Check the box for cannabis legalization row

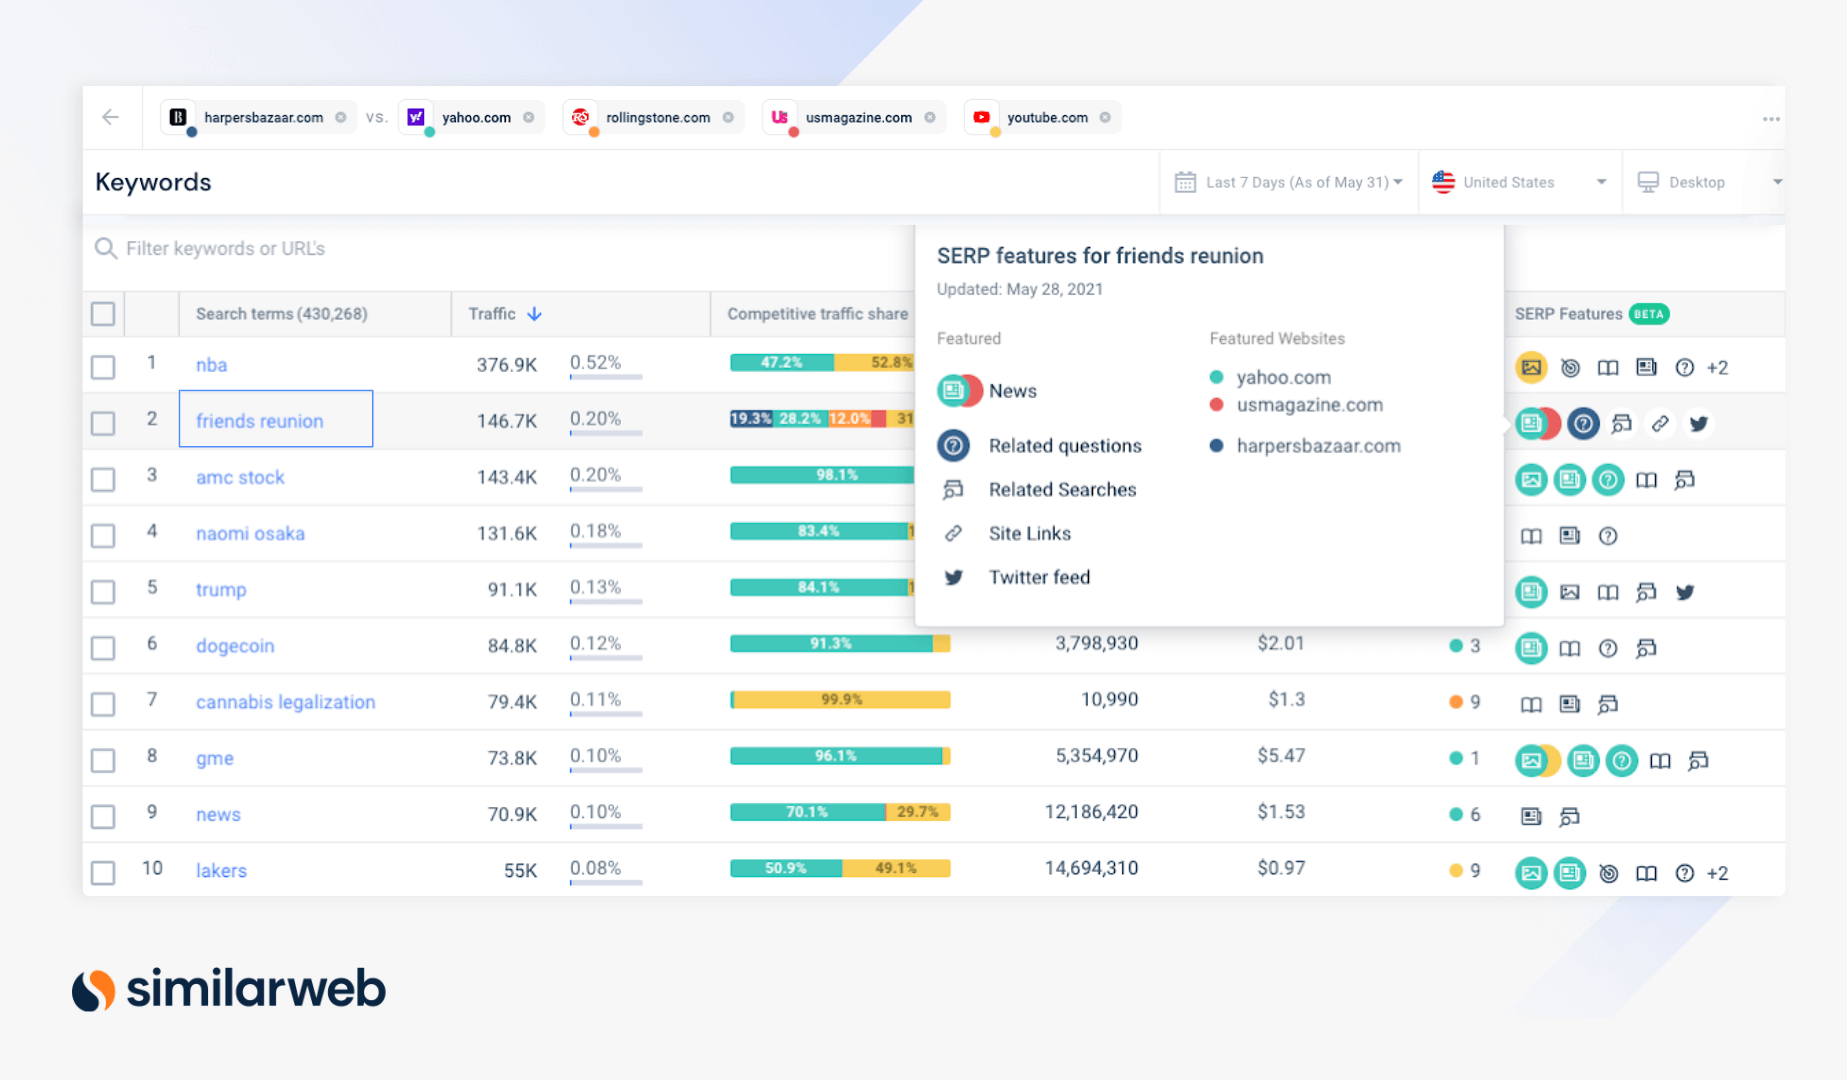pyautogui.click(x=103, y=704)
